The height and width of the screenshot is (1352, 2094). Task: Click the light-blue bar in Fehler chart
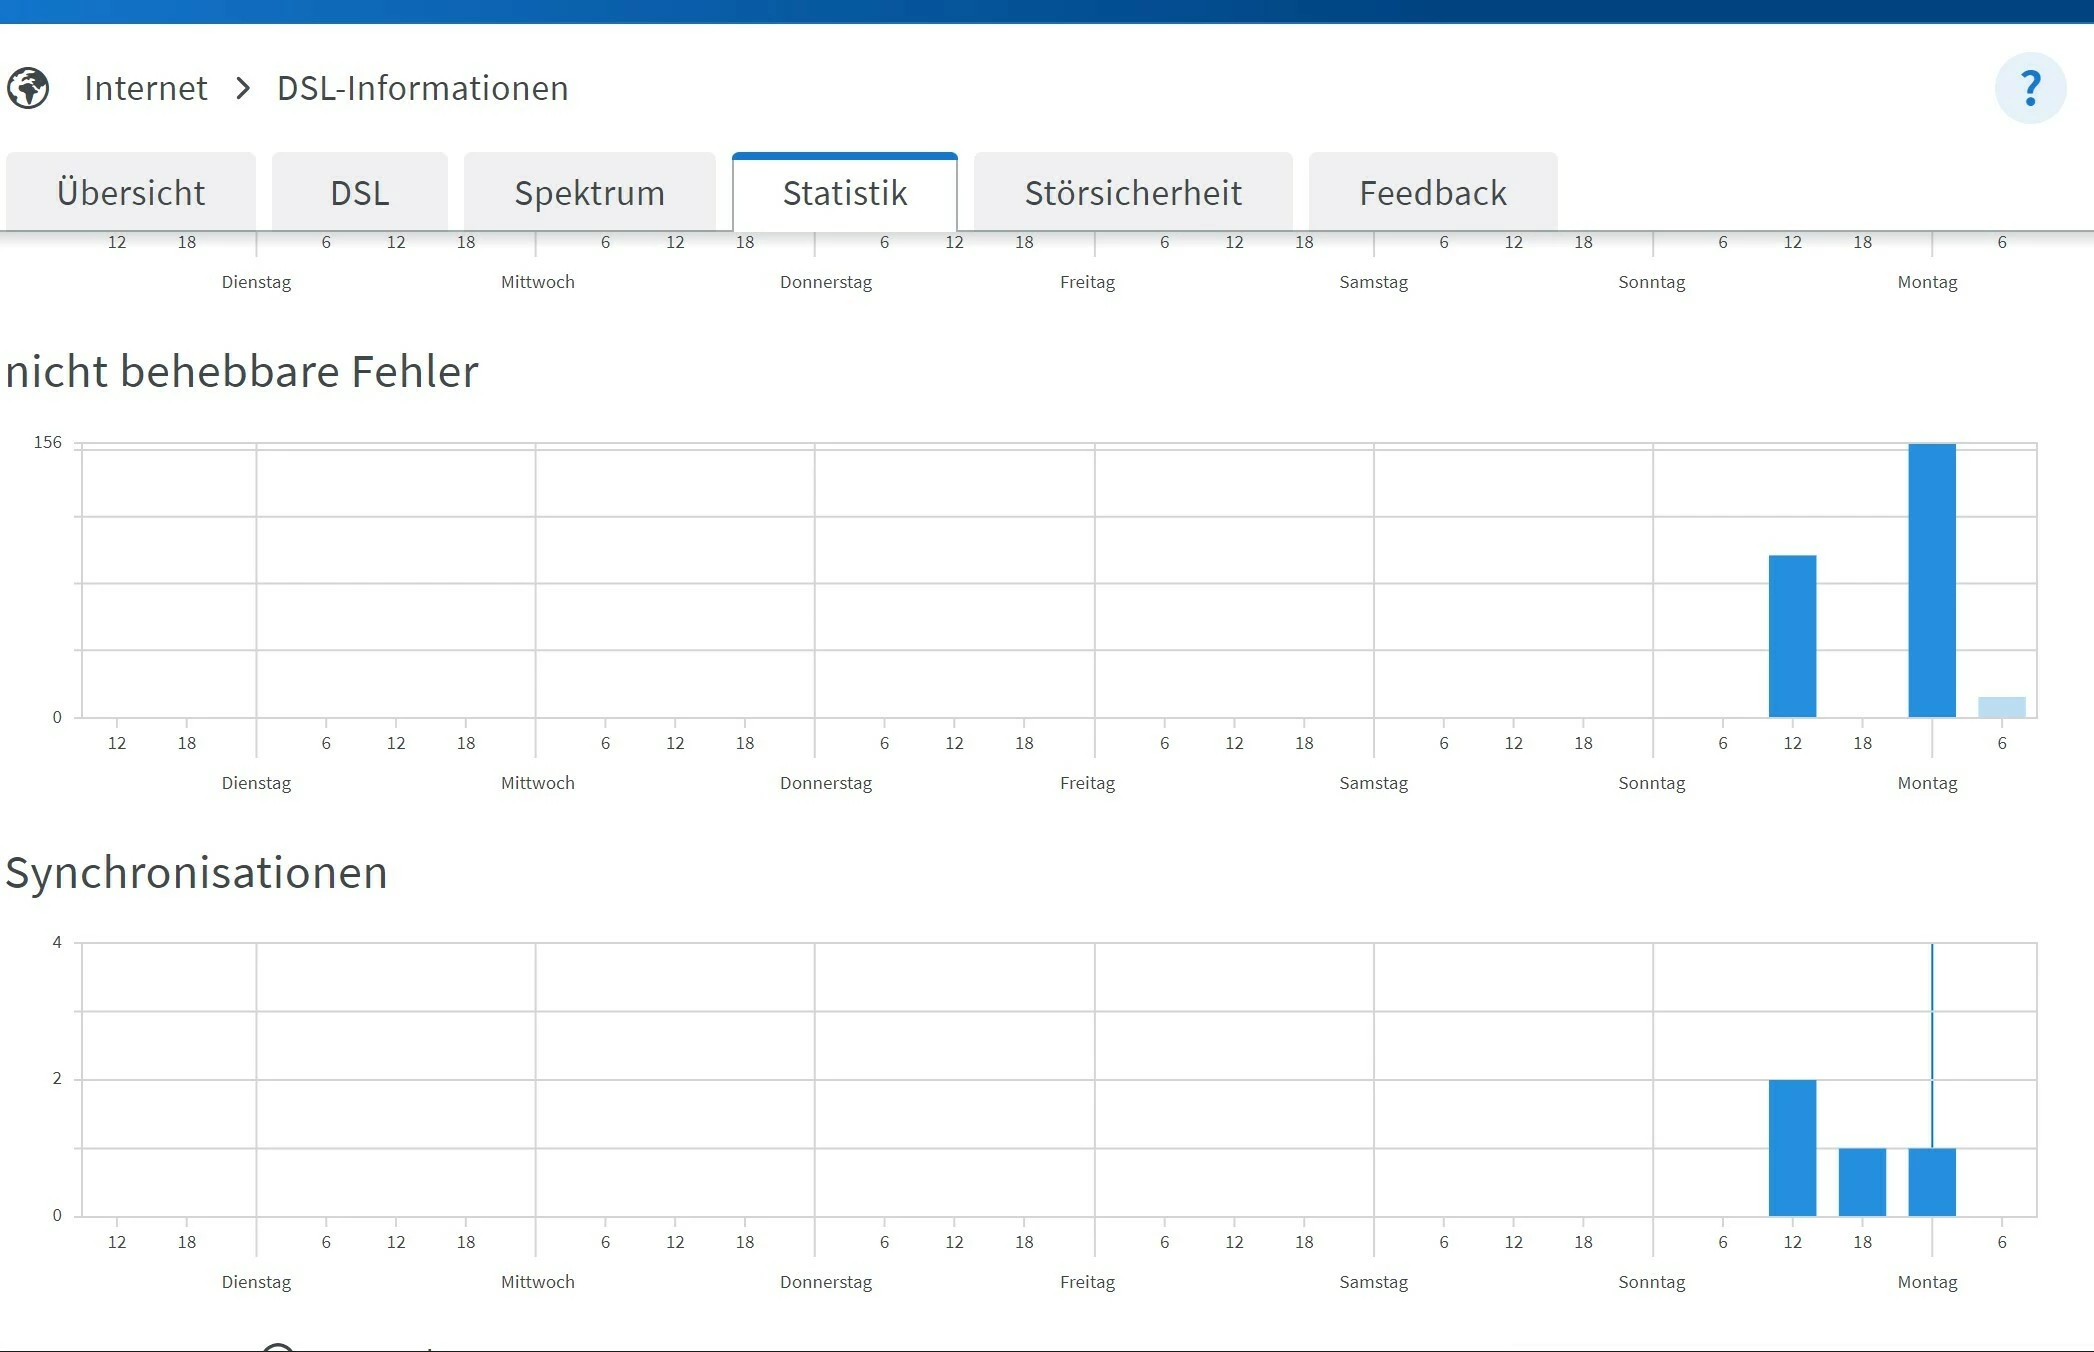[2002, 707]
